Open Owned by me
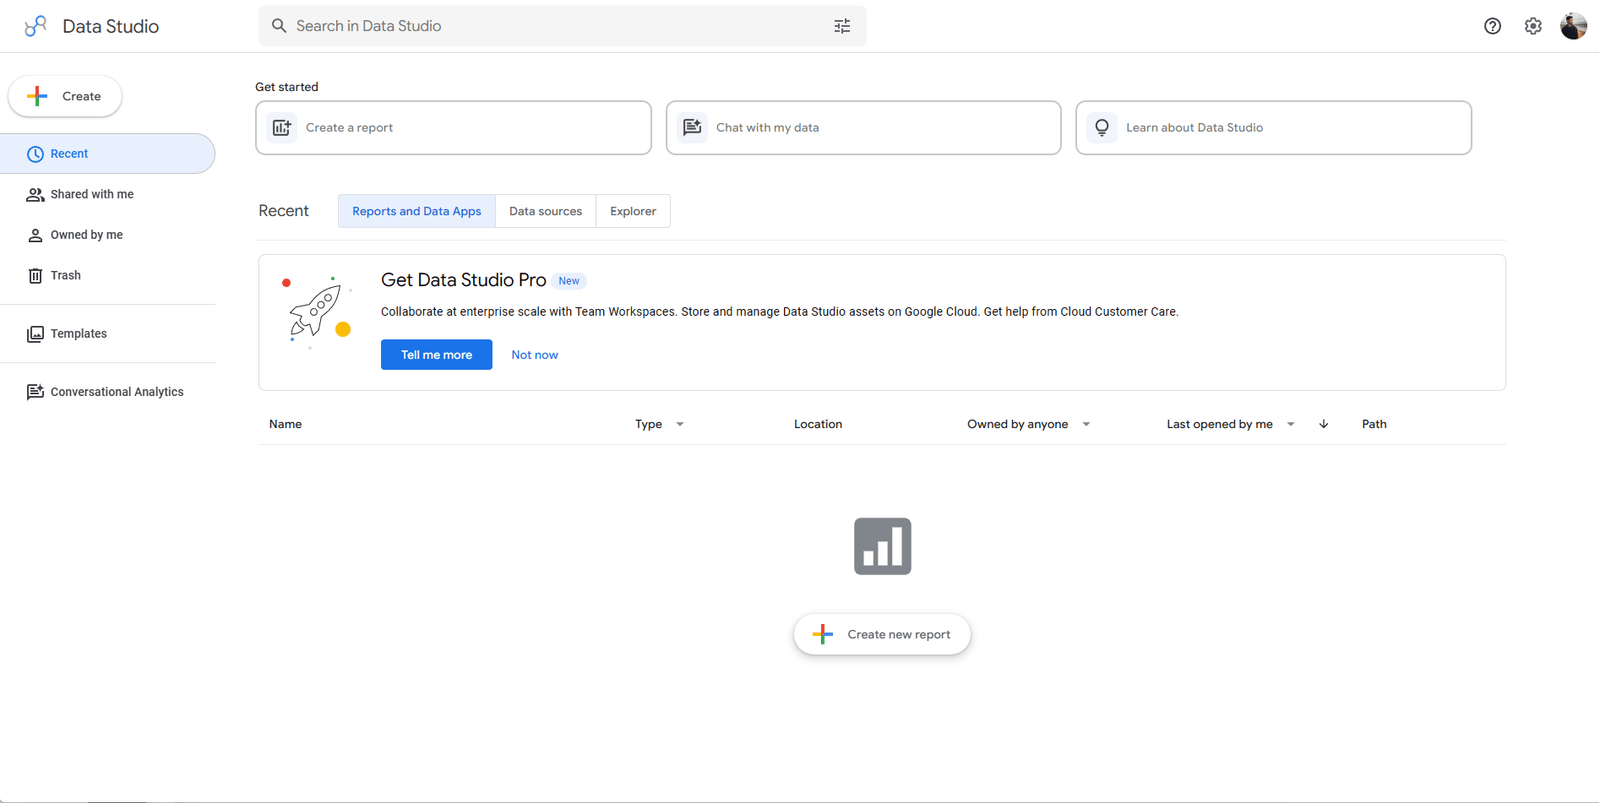This screenshot has width=1600, height=803. pos(107,235)
